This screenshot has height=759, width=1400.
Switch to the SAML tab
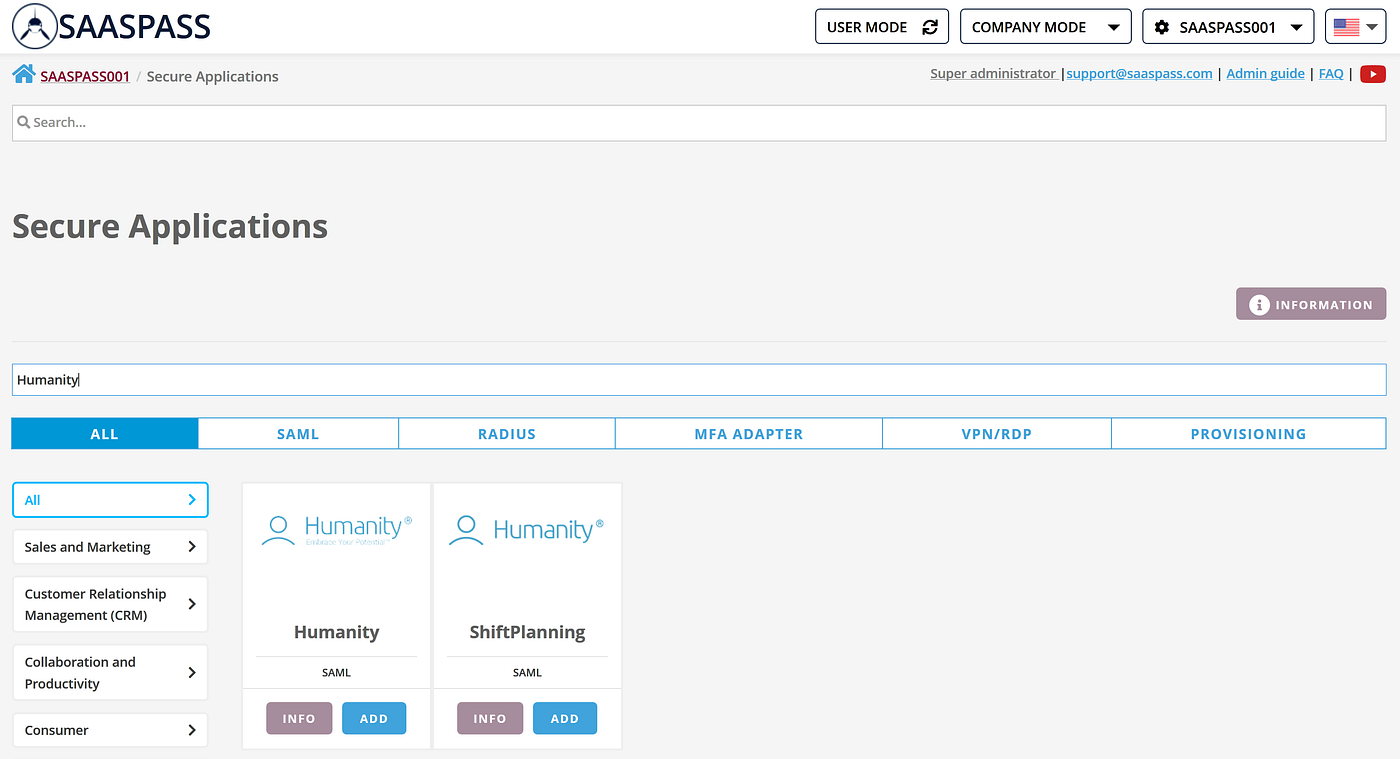point(298,434)
